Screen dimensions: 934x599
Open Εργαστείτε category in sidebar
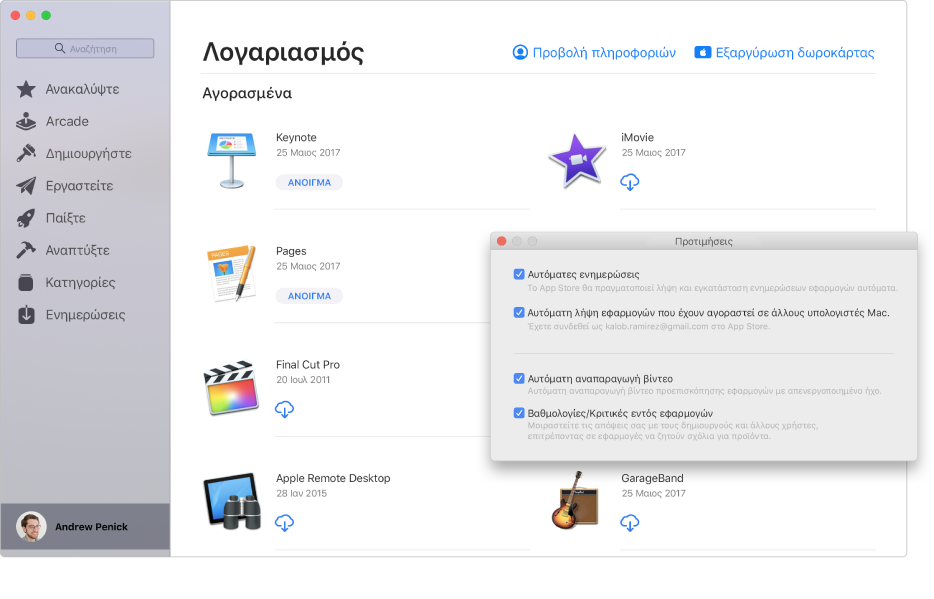[64, 186]
